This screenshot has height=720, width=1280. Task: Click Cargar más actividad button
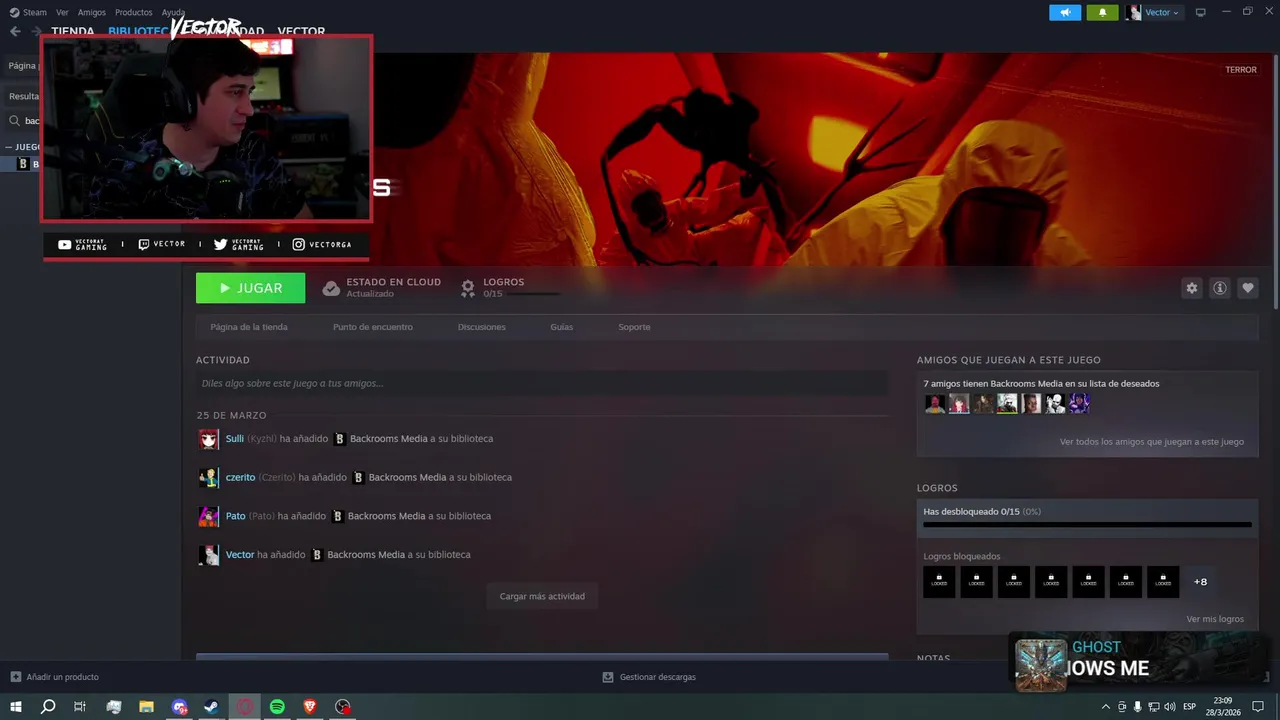tap(542, 596)
